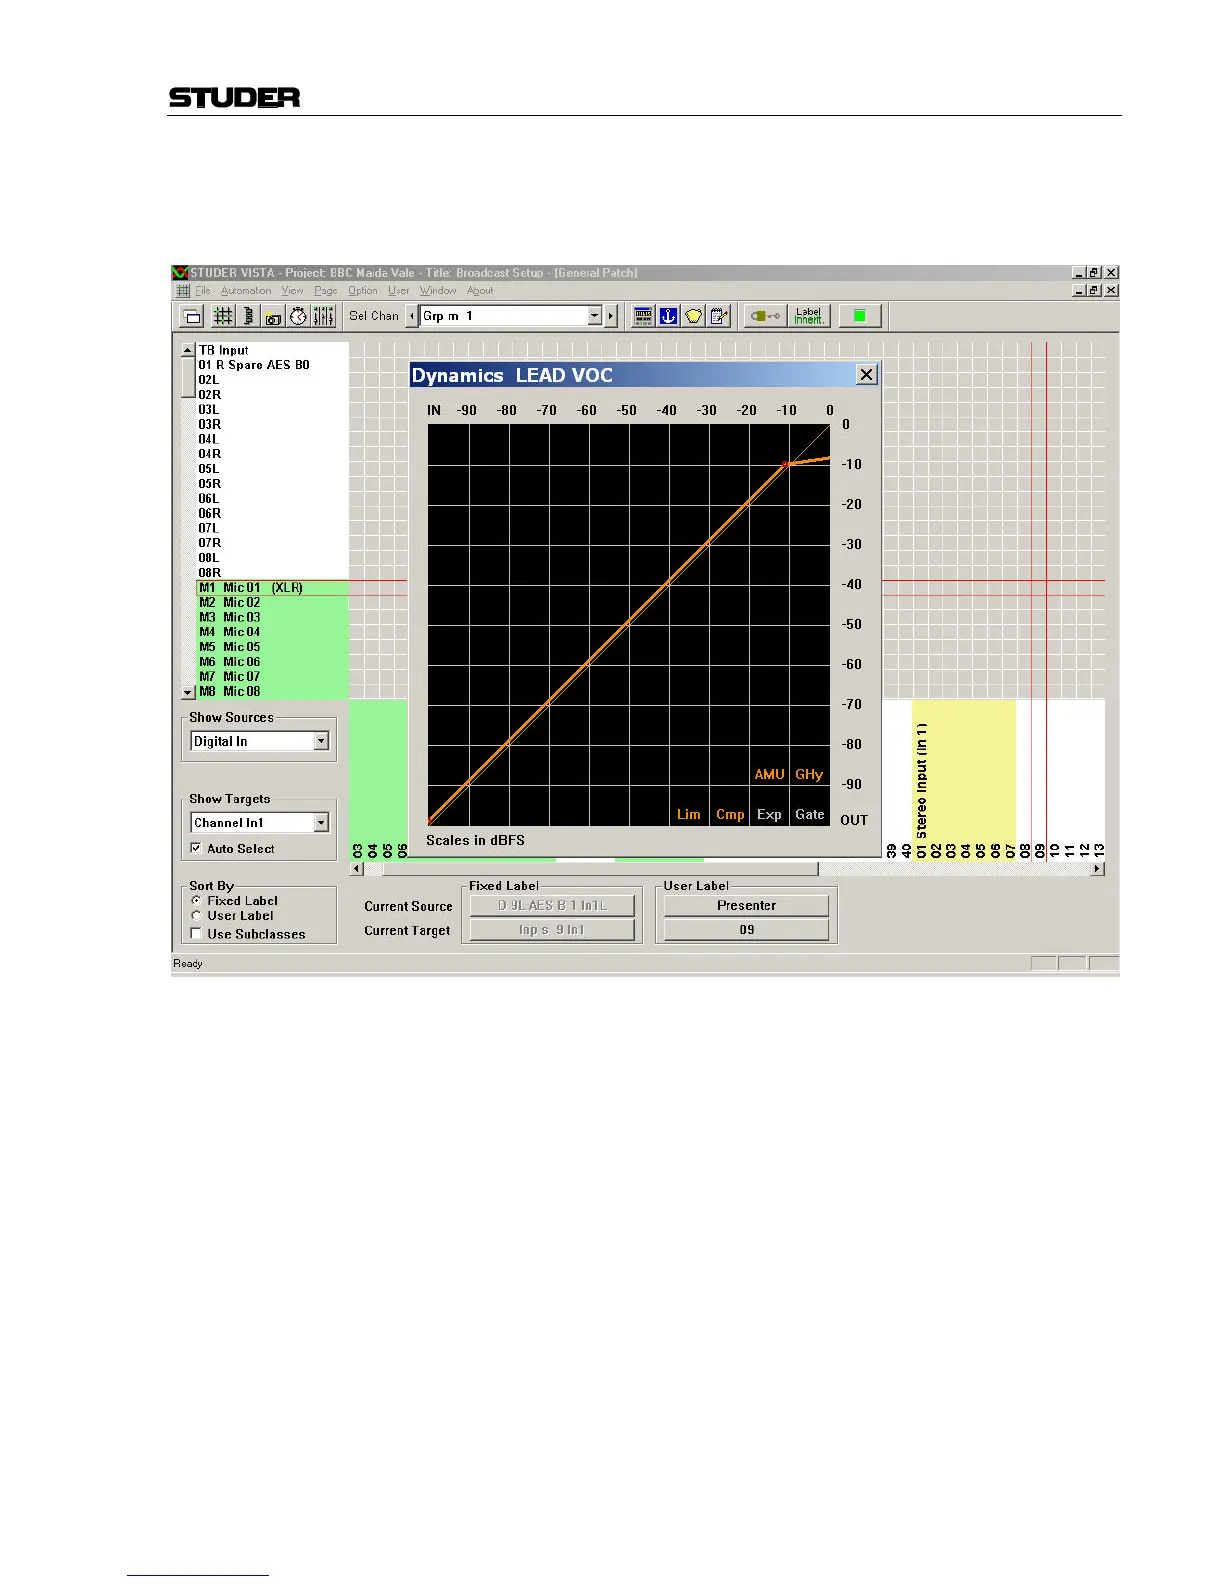Click the Presenter user label button

coord(746,906)
